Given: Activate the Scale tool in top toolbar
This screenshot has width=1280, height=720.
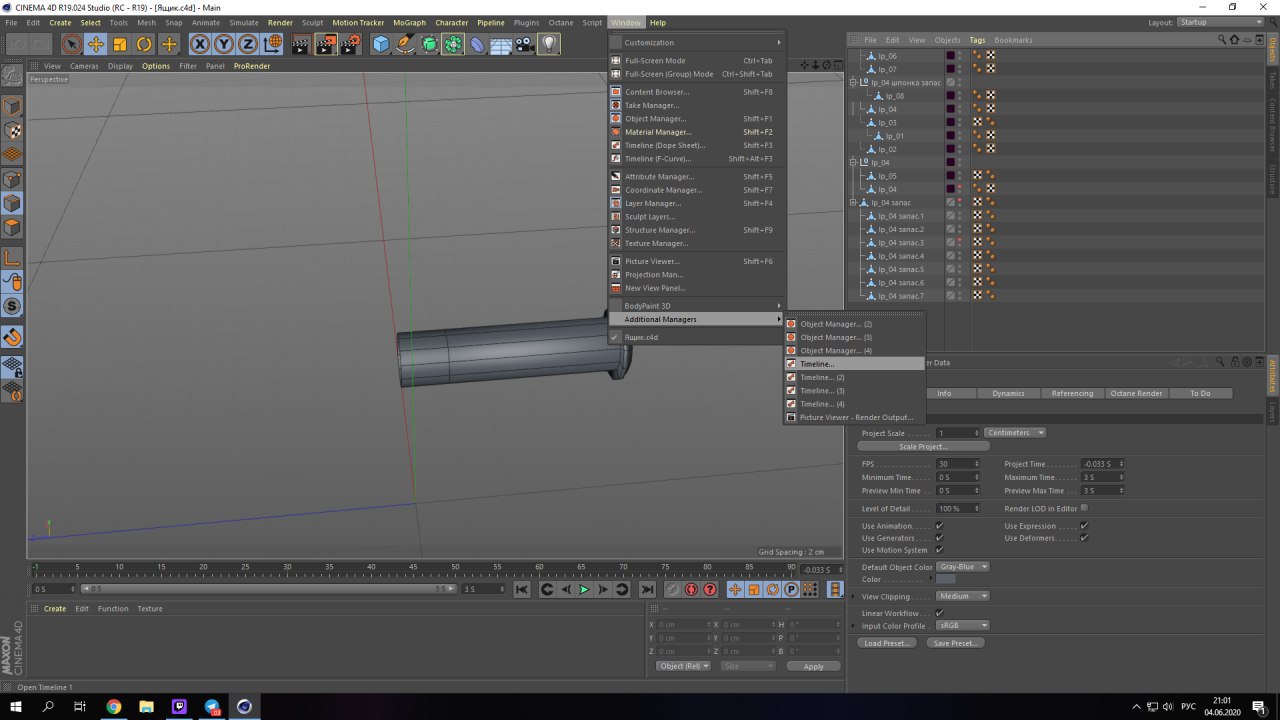Looking at the screenshot, I should 120,44.
